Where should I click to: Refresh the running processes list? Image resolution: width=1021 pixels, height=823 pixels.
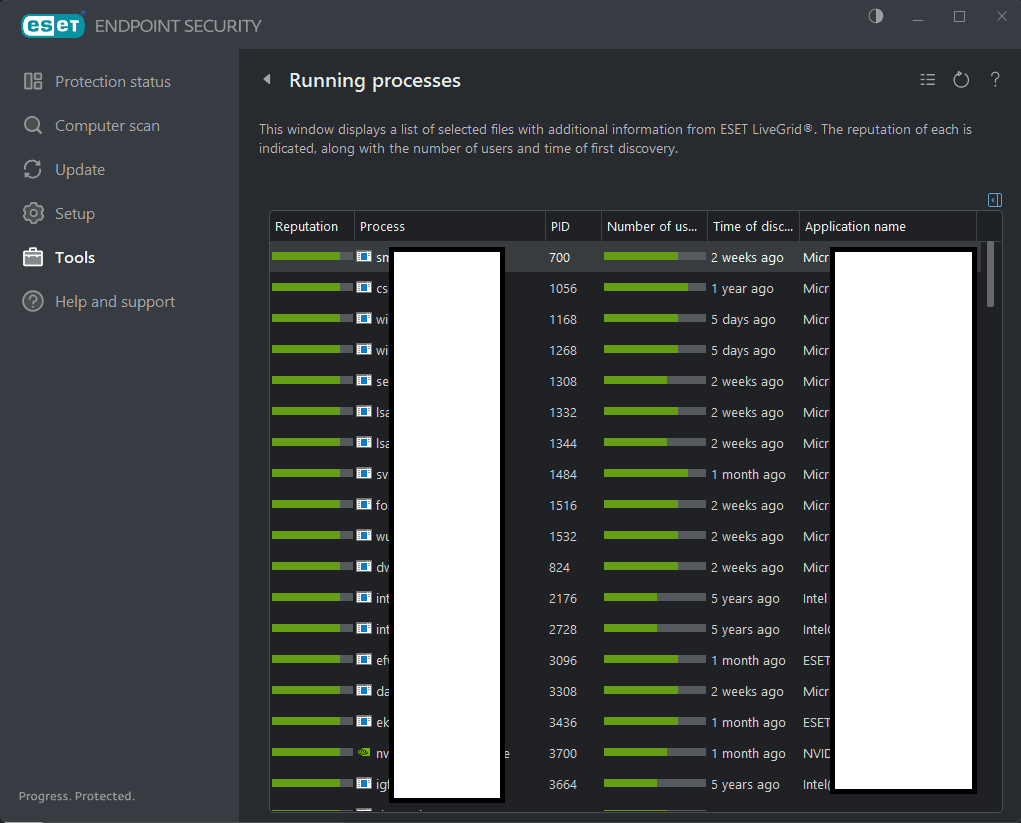point(961,79)
